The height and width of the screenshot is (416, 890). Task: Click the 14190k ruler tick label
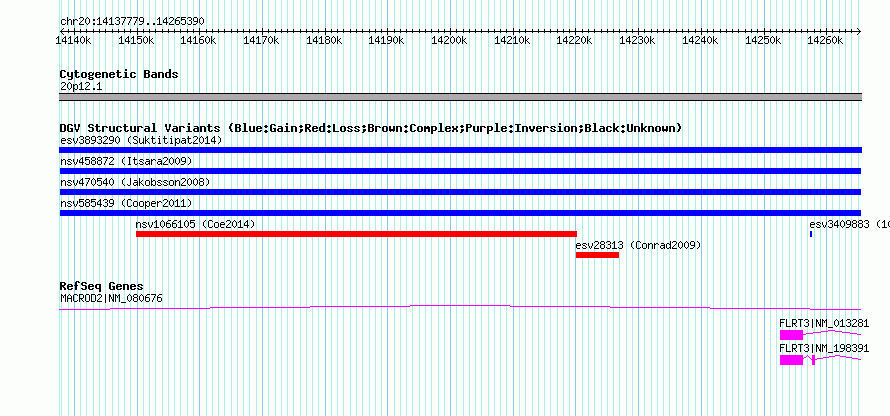[386, 40]
